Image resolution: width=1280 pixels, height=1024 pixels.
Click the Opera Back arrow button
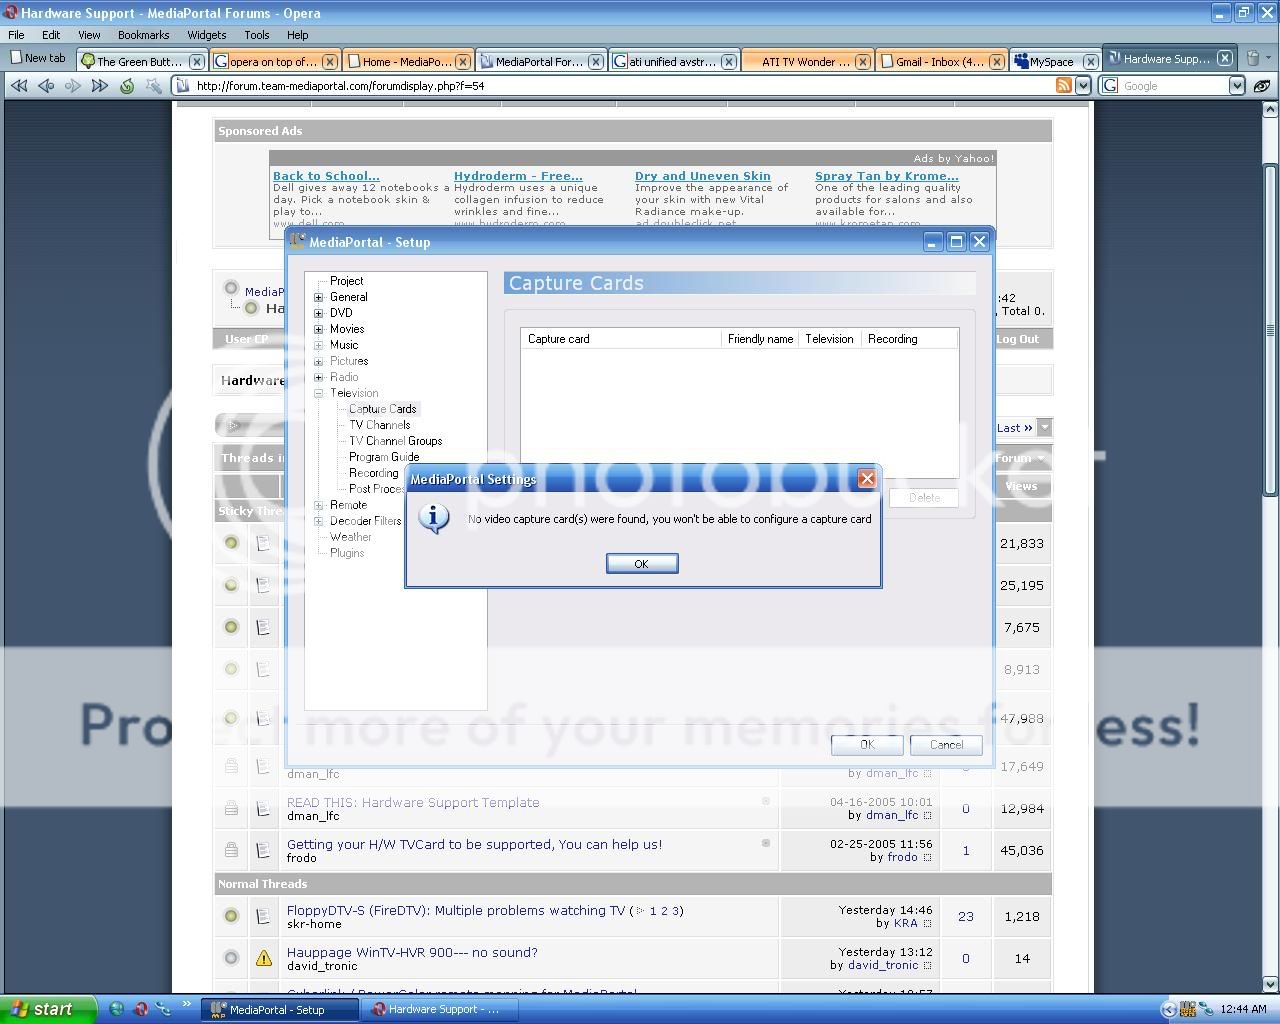46,86
